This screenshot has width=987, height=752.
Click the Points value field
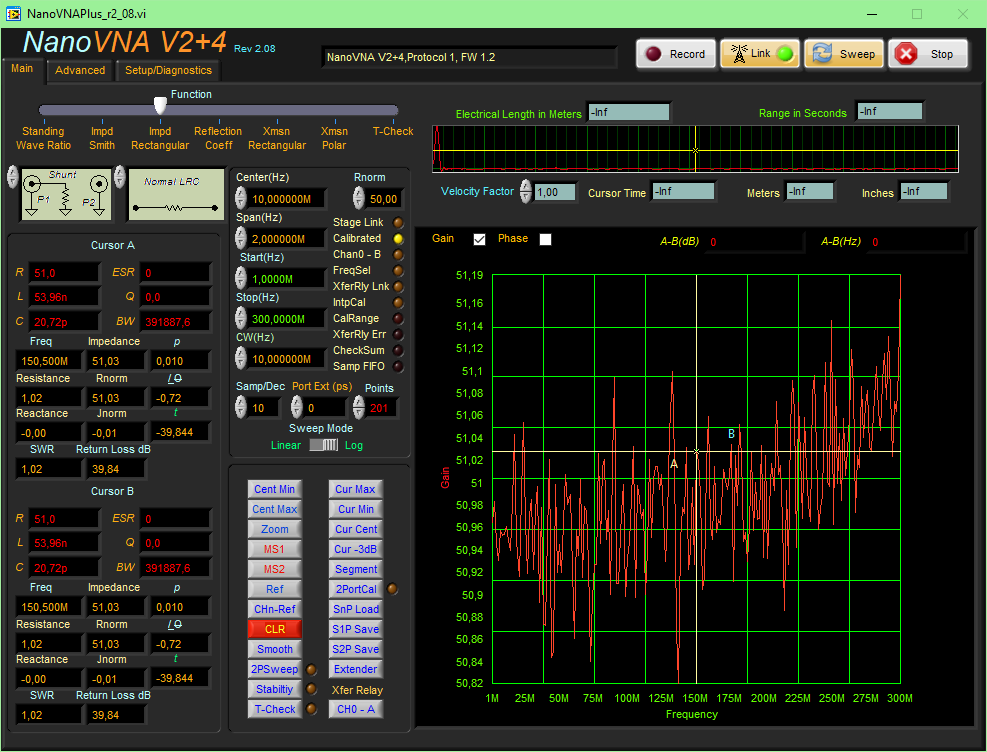pos(381,408)
